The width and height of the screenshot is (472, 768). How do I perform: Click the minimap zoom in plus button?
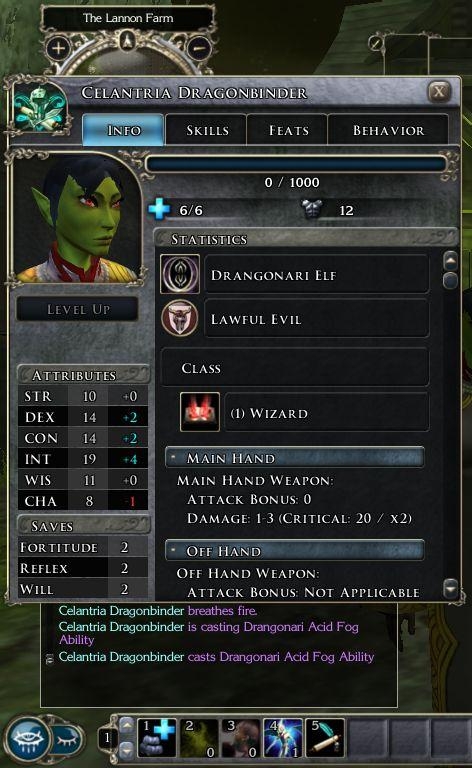click(58, 48)
